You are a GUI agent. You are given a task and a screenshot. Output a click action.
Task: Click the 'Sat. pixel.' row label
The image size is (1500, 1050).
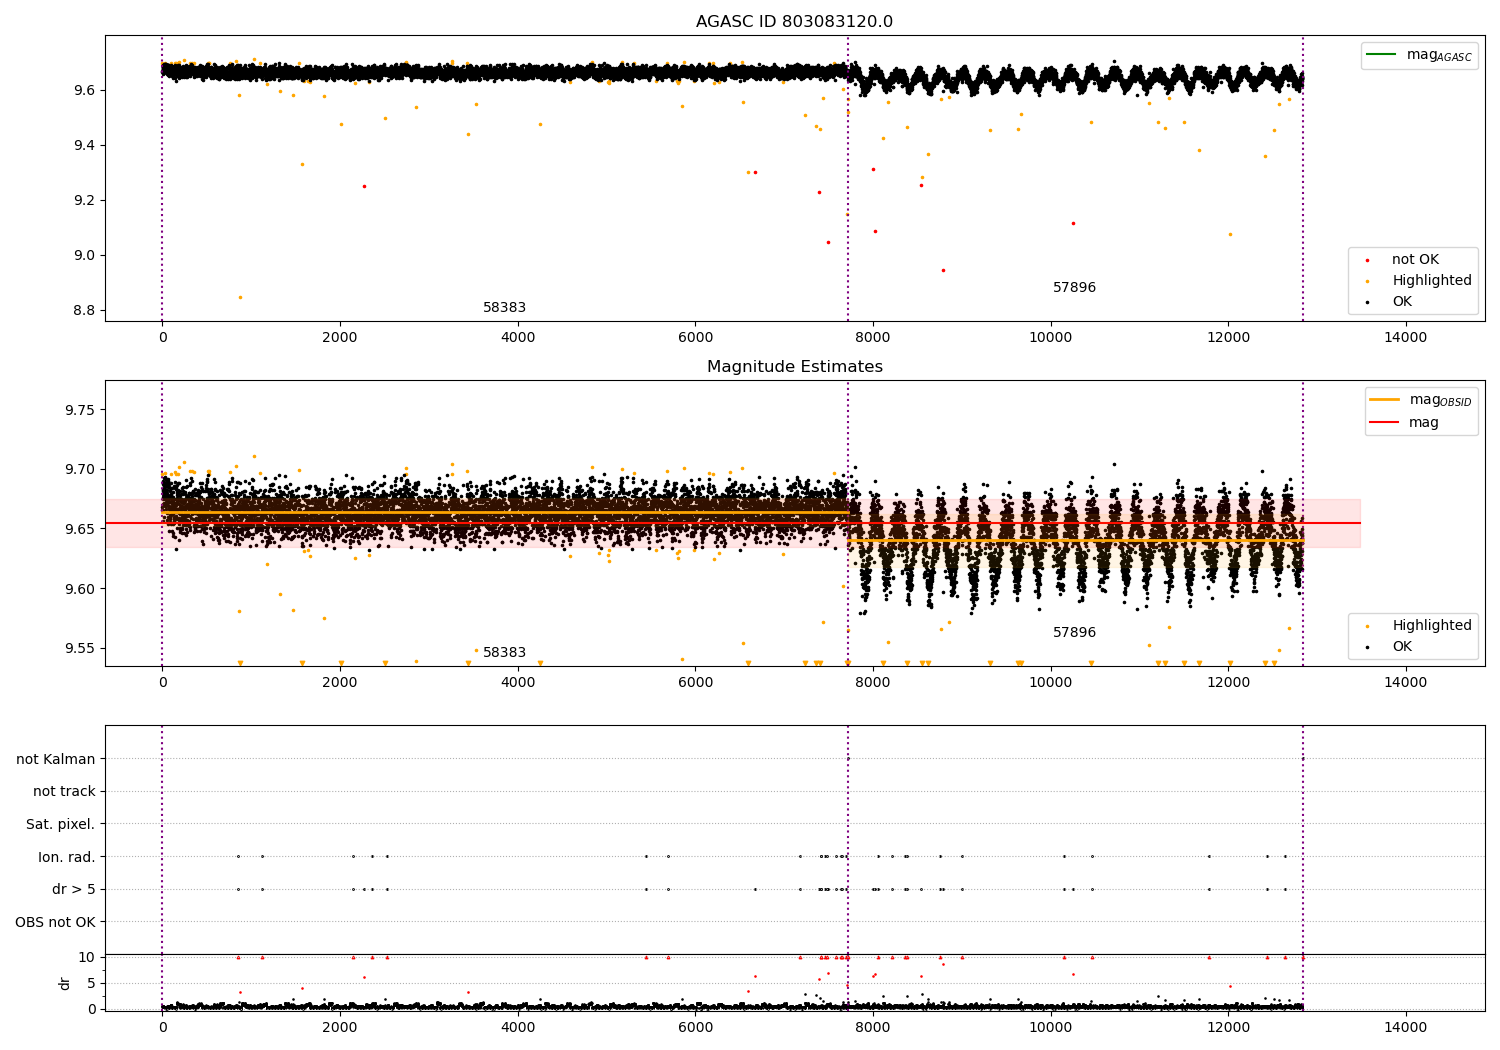pyautogui.click(x=61, y=824)
